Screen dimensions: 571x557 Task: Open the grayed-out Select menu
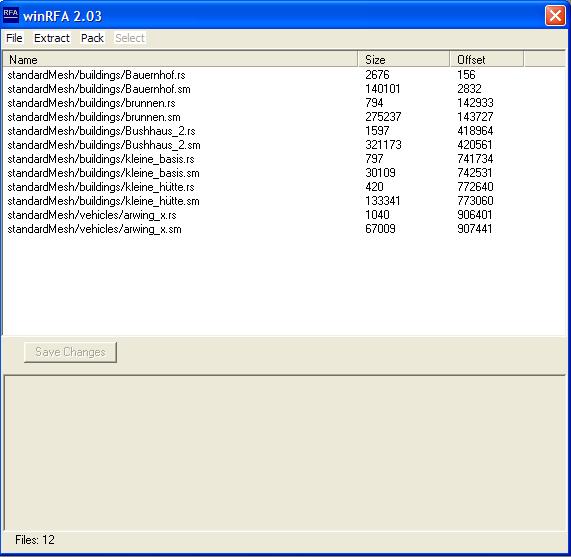[130, 38]
